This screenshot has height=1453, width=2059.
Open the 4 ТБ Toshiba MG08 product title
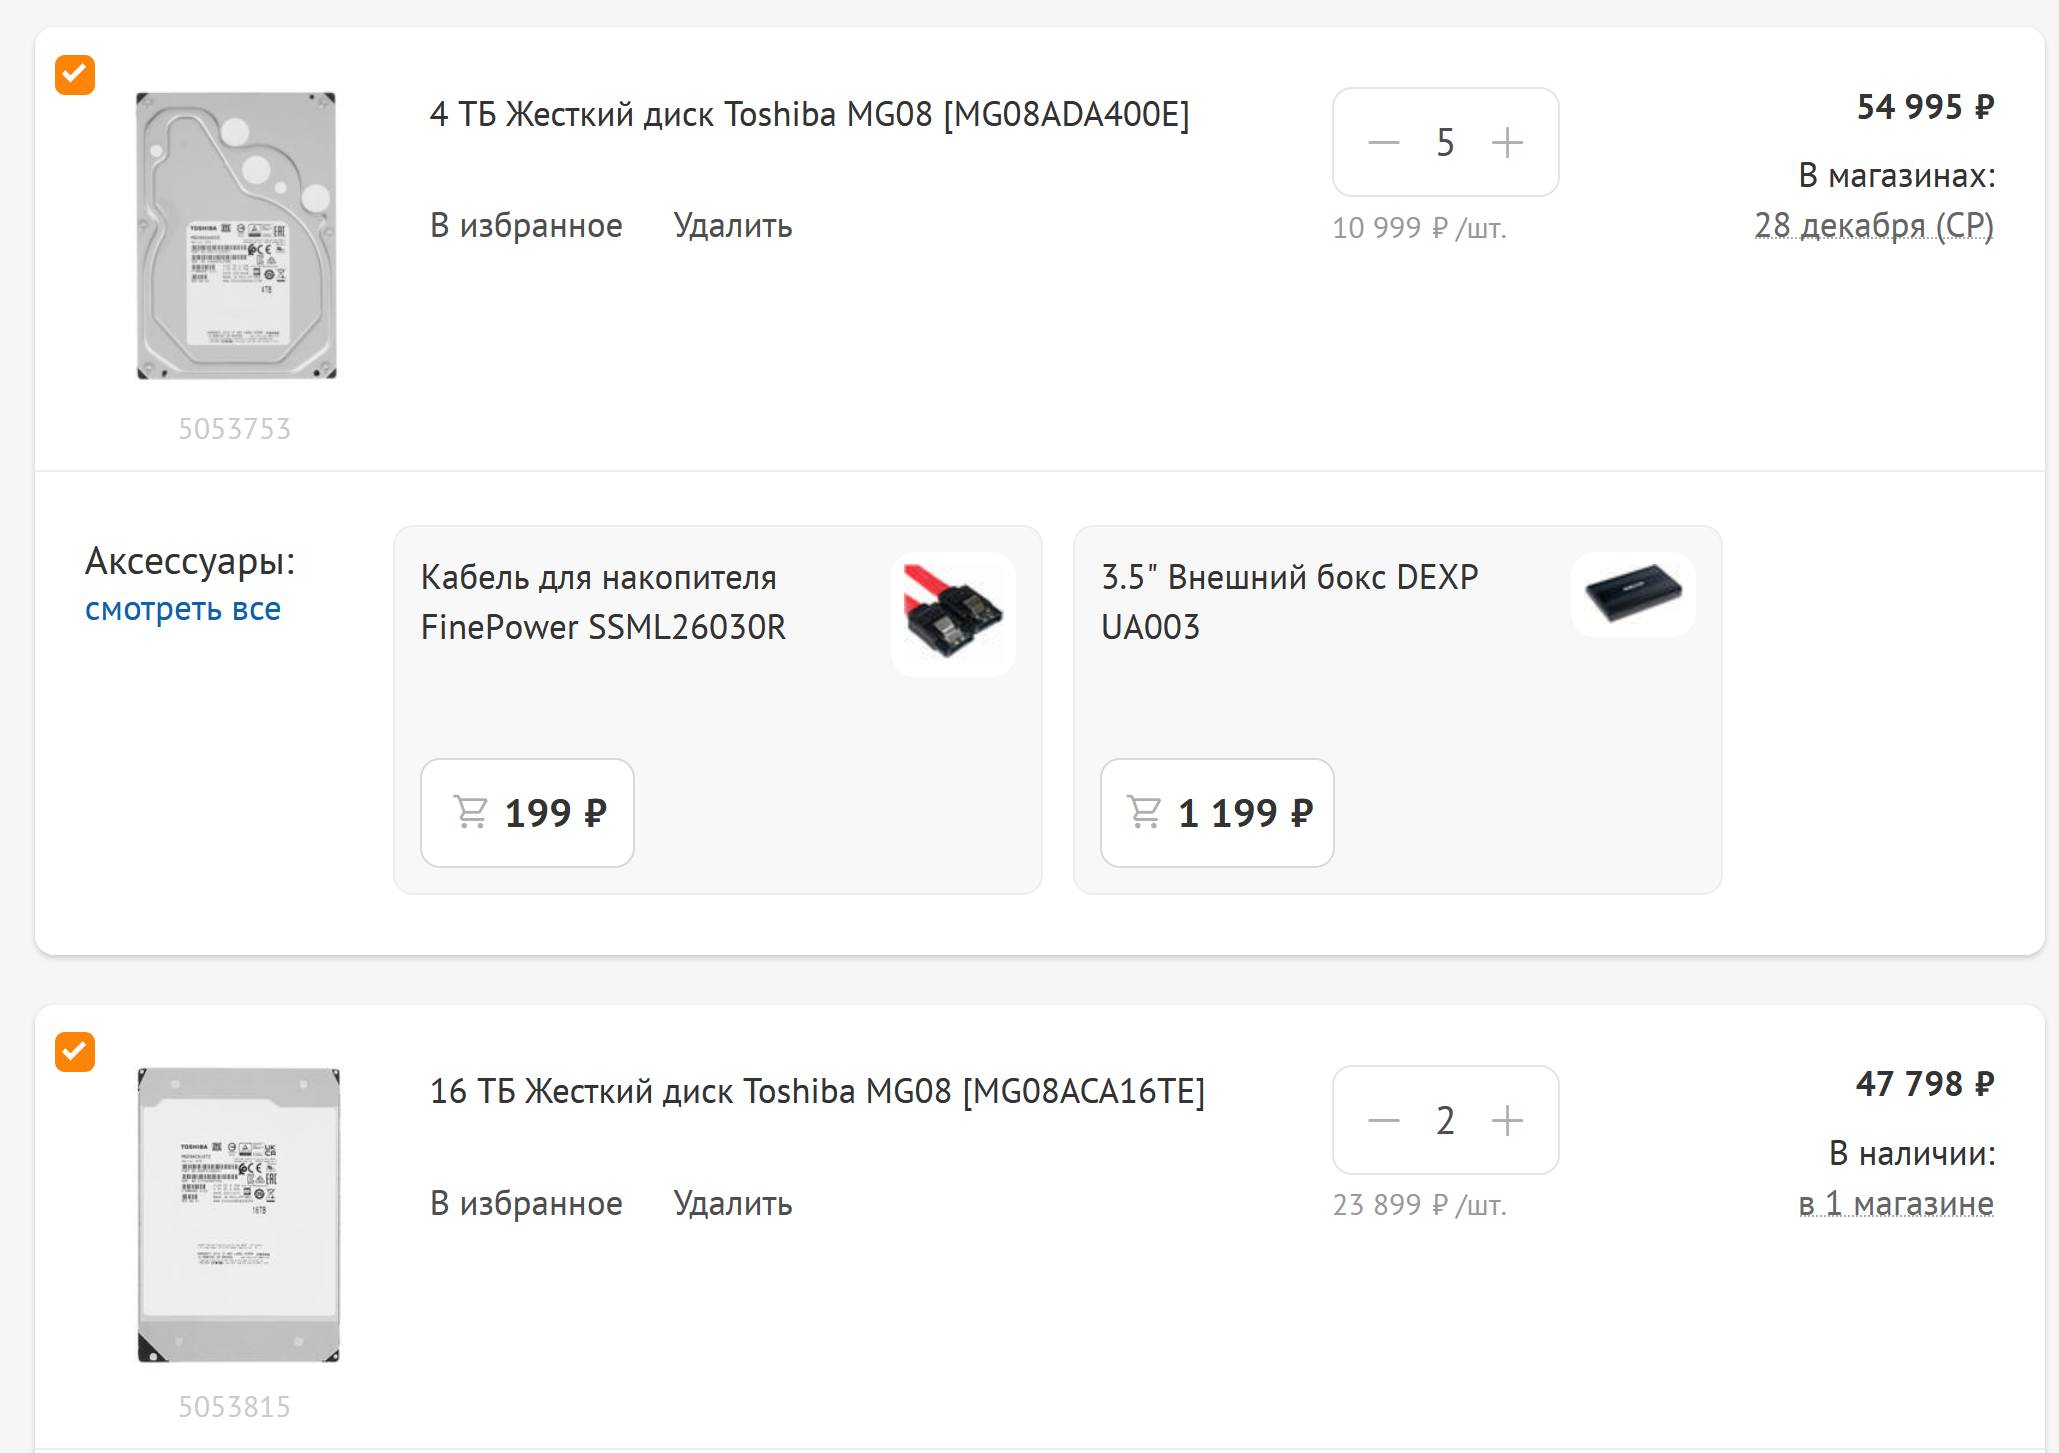click(x=809, y=115)
